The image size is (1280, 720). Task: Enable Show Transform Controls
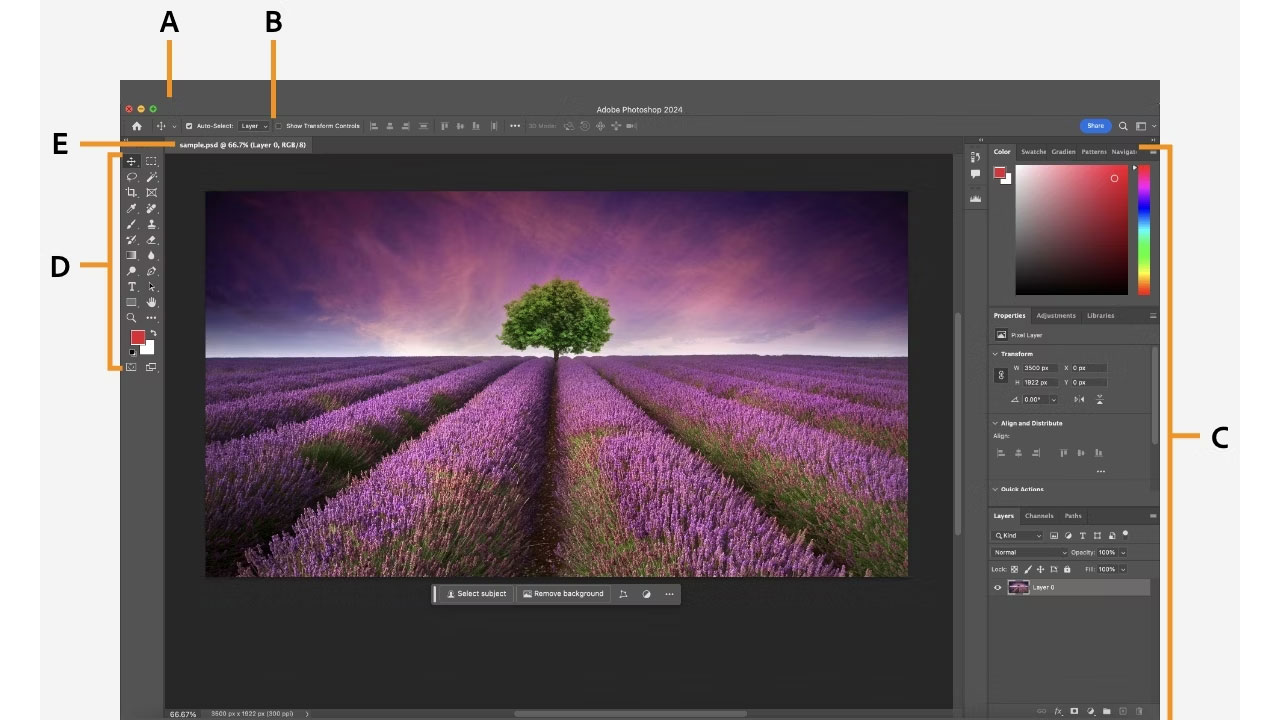pyautogui.click(x=279, y=126)
